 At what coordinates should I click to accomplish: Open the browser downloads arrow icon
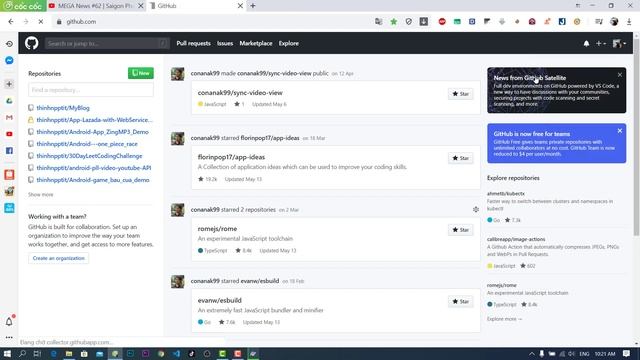[629, 22]
